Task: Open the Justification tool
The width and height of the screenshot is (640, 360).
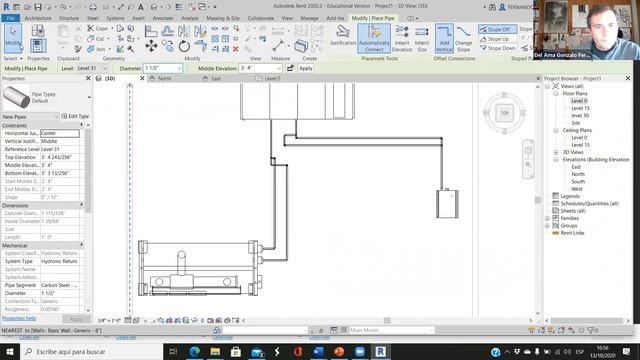Action: [343, 35]
